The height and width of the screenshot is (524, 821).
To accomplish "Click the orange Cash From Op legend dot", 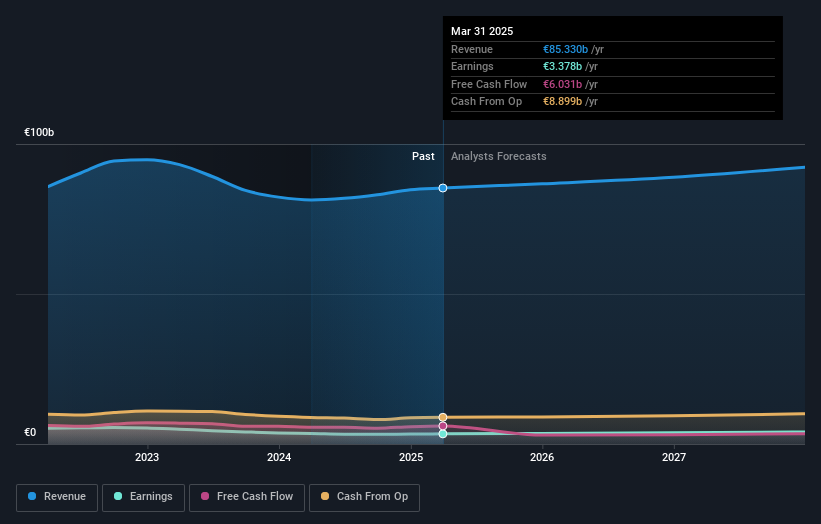I will 325,496.
